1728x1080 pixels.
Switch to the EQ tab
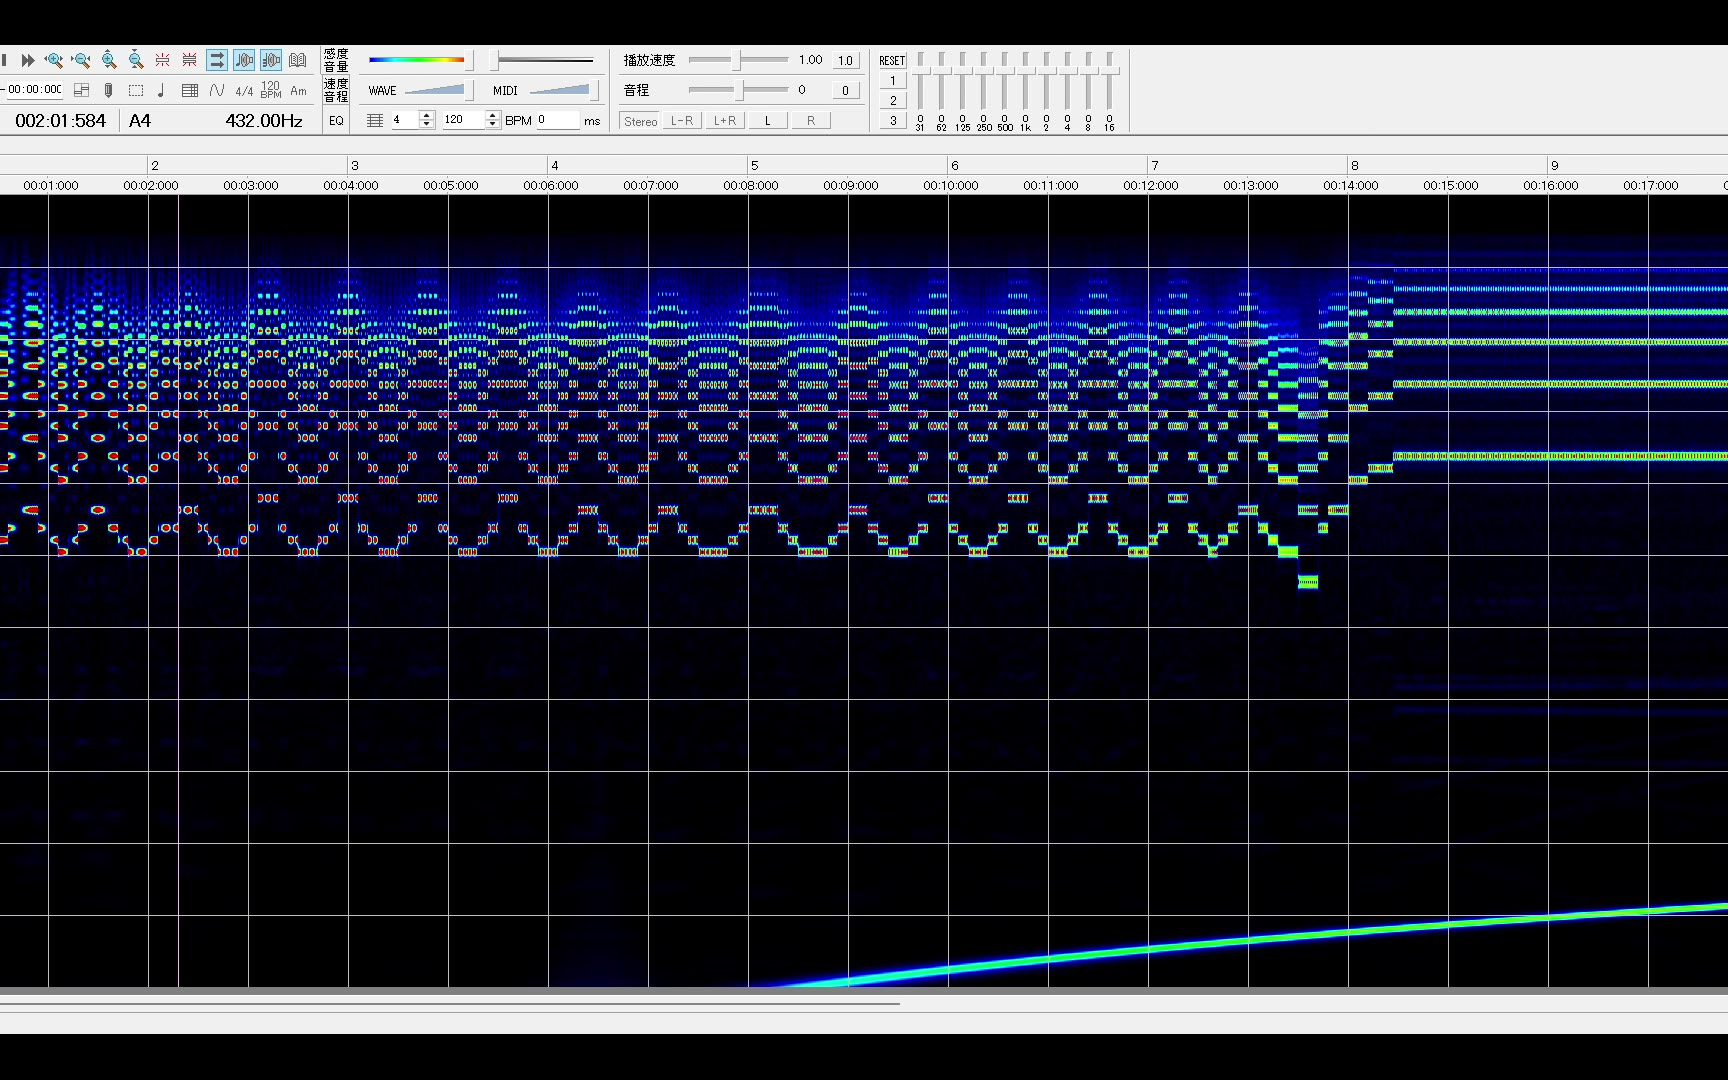pyautogui.click(x=336, y=121)
